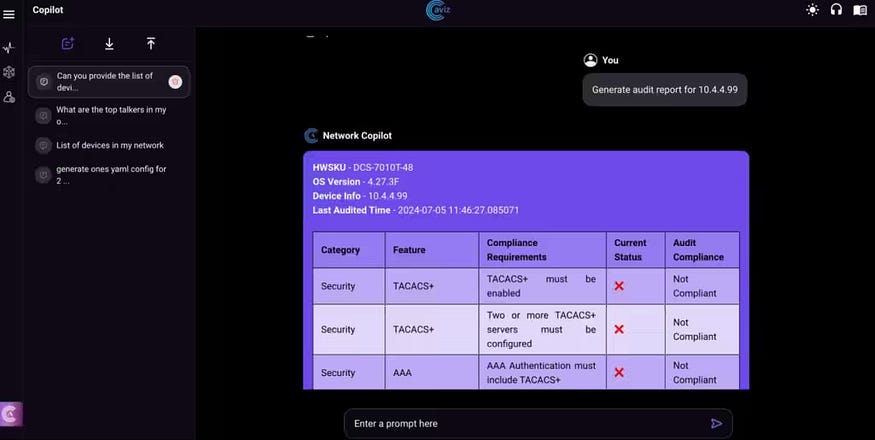875x440 pixels.
Task: Click the 'HWSKU - DCS-7010T-48' line
Action: (x=363, y=168)
